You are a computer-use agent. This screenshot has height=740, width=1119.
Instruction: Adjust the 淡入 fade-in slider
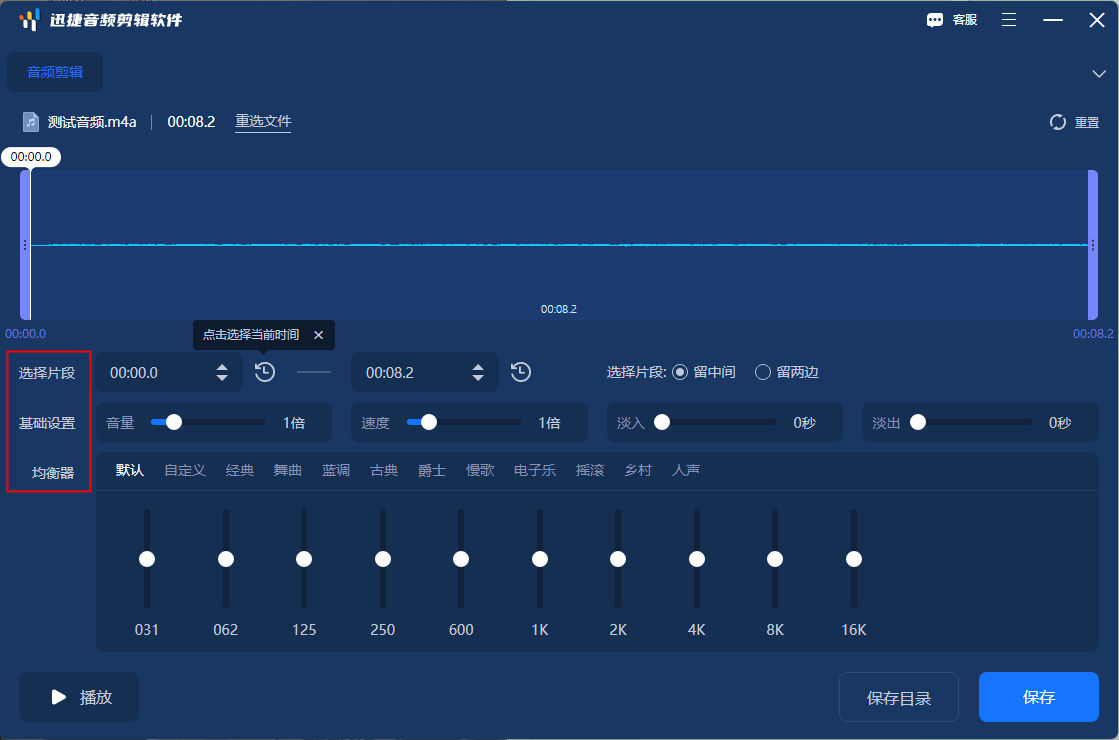(x=661, y=422)
